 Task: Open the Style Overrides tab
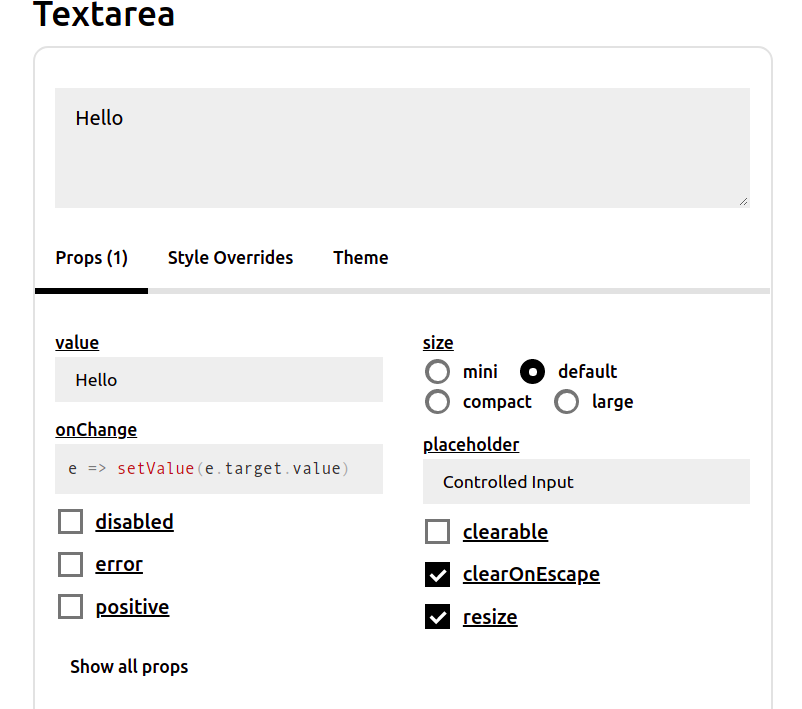coord(230,258)
